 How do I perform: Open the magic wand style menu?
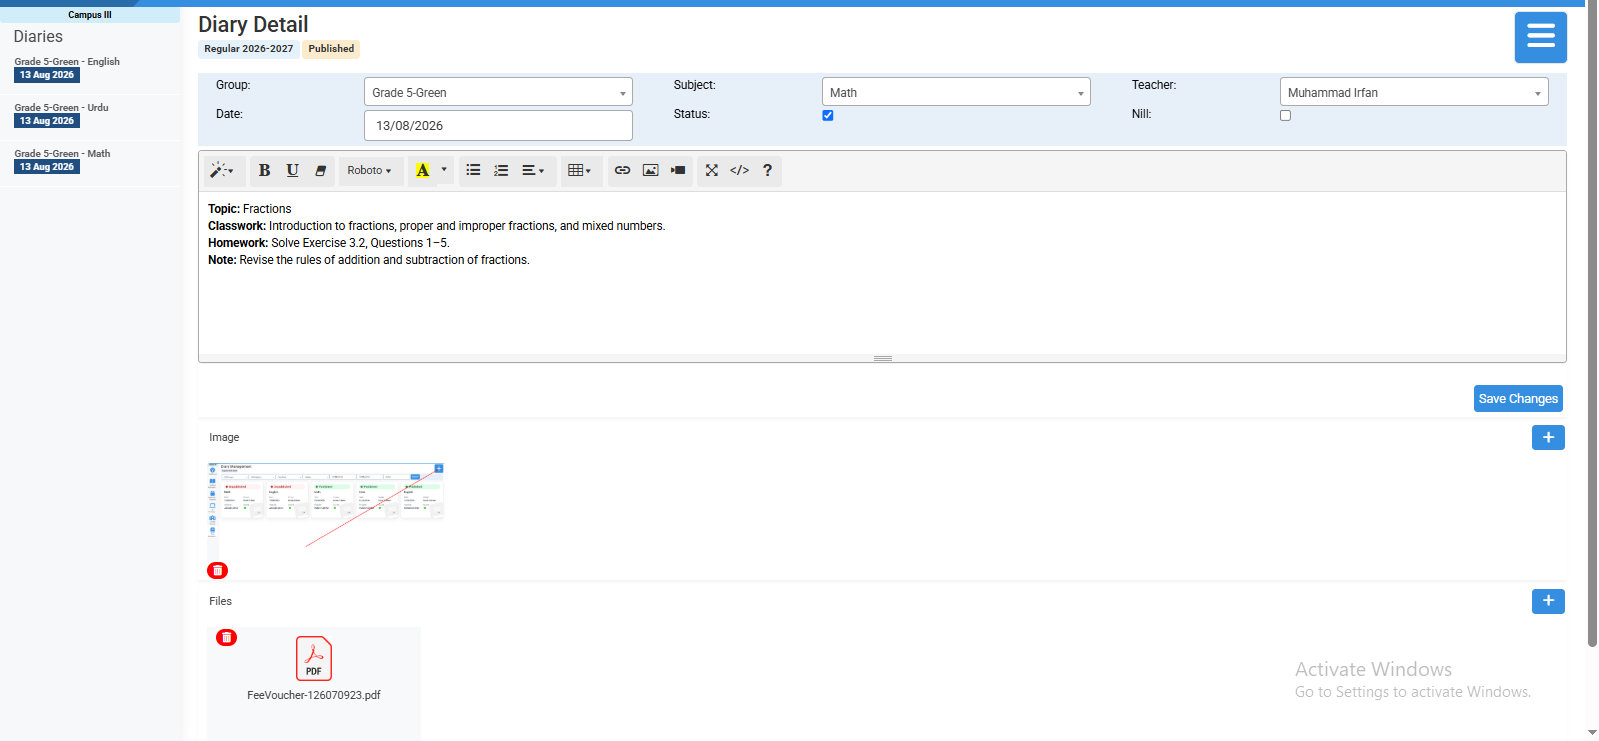pyautogui.click(x=222, y=171)
